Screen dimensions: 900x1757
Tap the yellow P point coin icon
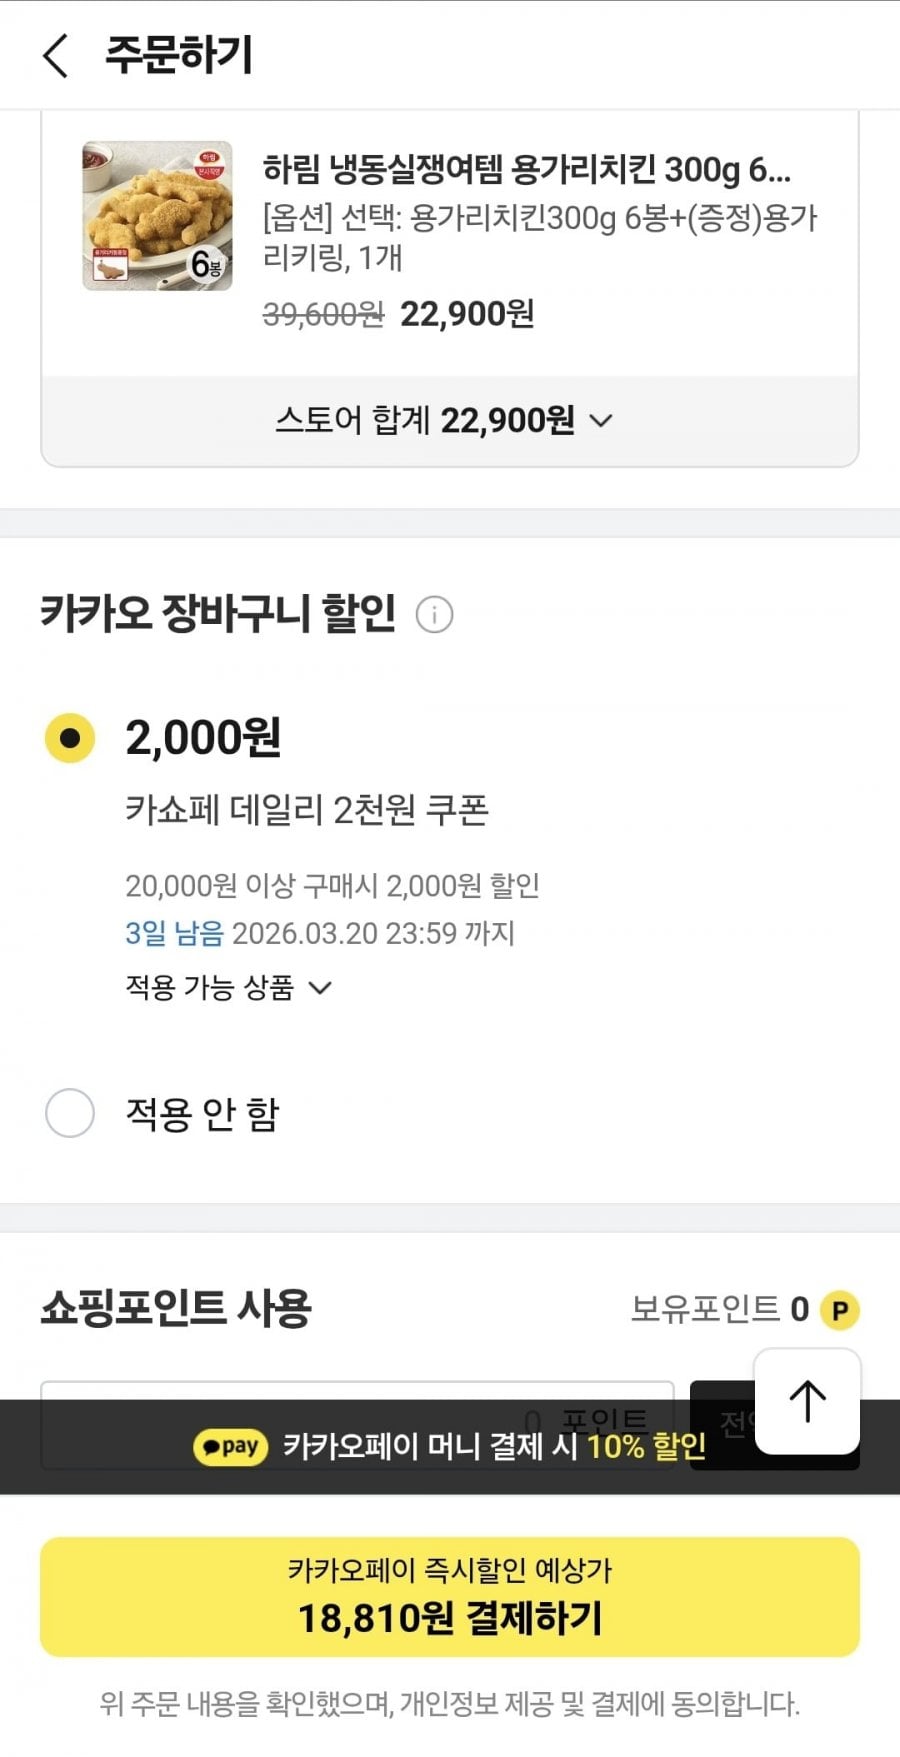pos(840,1310)
